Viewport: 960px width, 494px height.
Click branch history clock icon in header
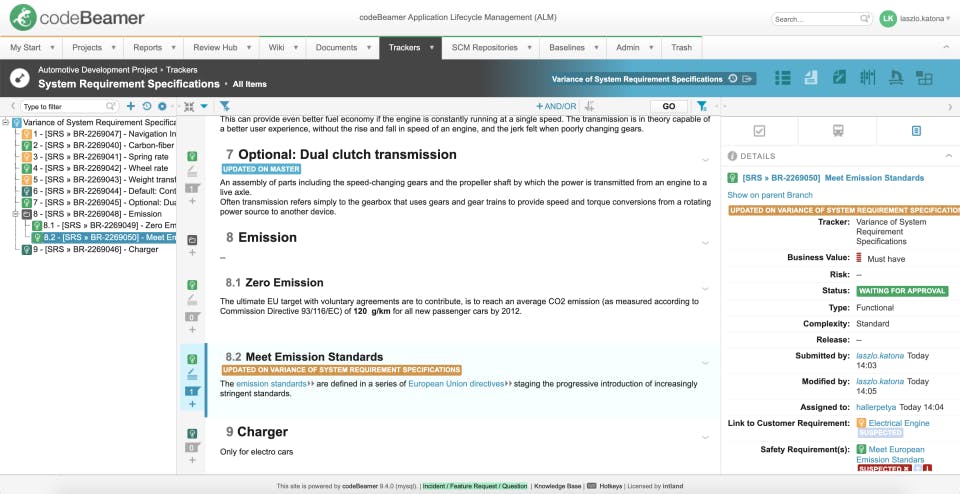pyautogui.click(x=733, y=79)
